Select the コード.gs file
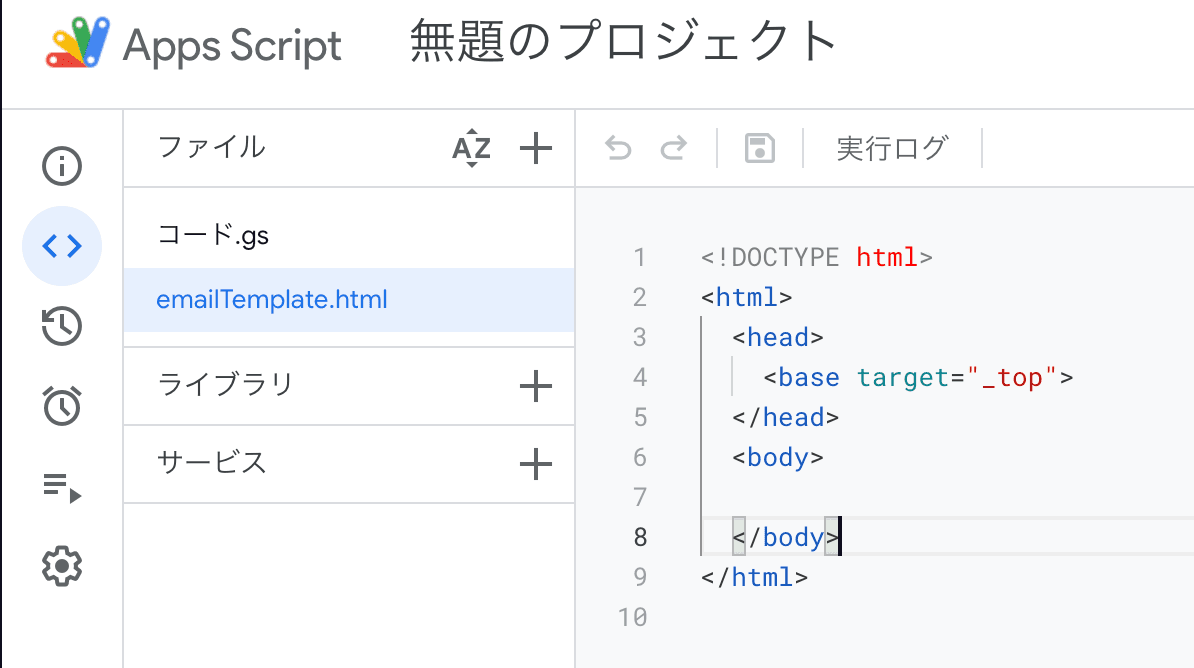Image resolution: width=1194 pixels, height=668 pixels. pyautogui.click(x=214, y=236)
